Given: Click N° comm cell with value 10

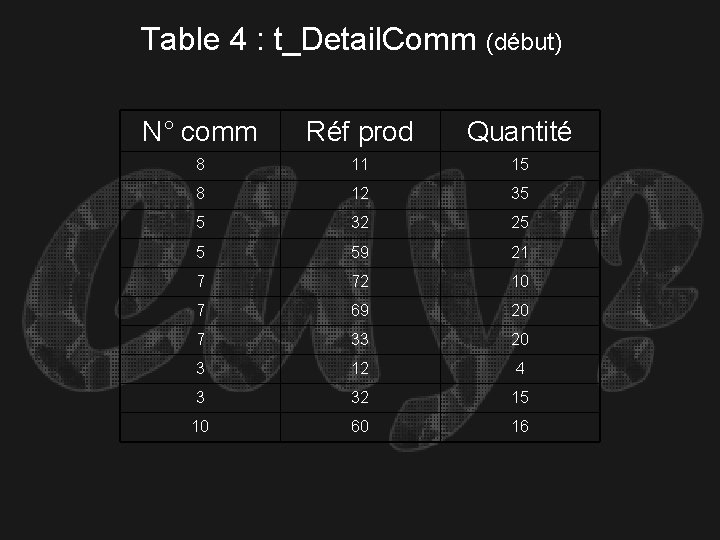Looking at the screenshot, I should [x=200, y=427].
